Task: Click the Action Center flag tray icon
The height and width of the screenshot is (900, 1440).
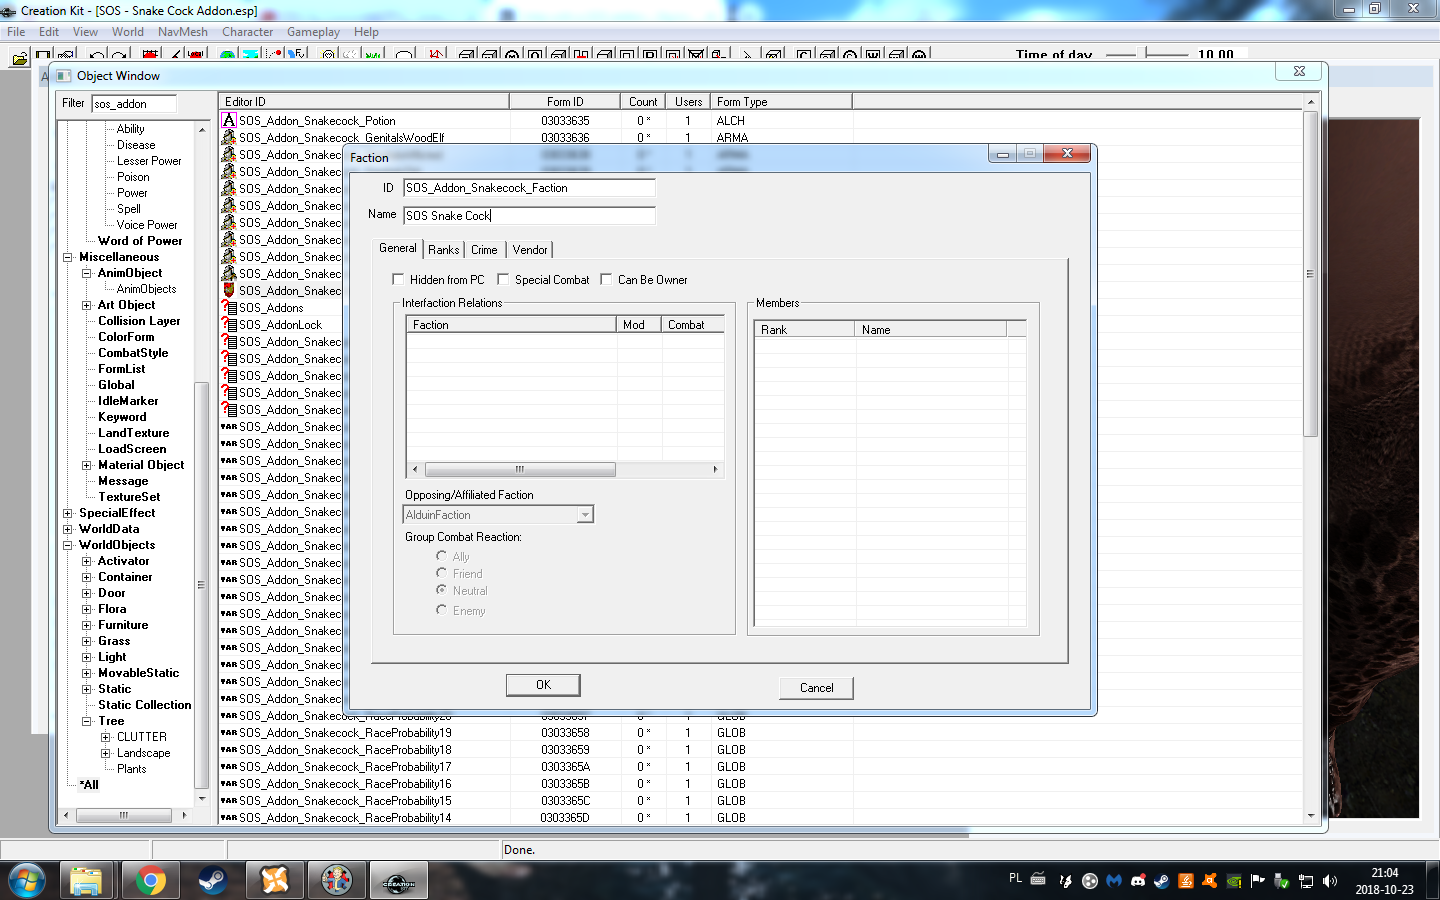Action: pyautogui.click(x=1258, y=881)
